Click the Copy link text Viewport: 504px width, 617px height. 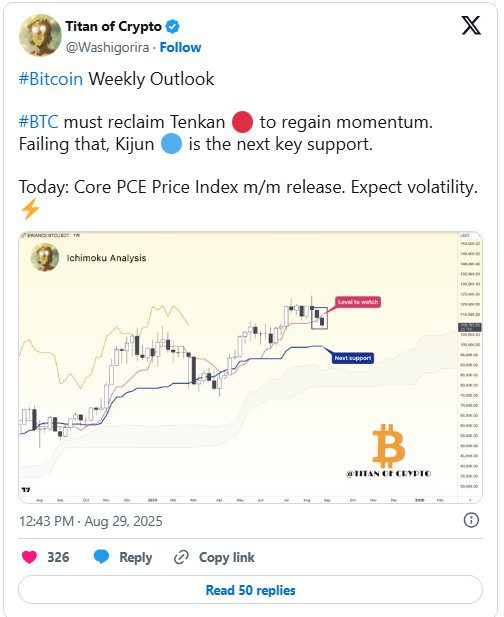[x=227, y=557]
